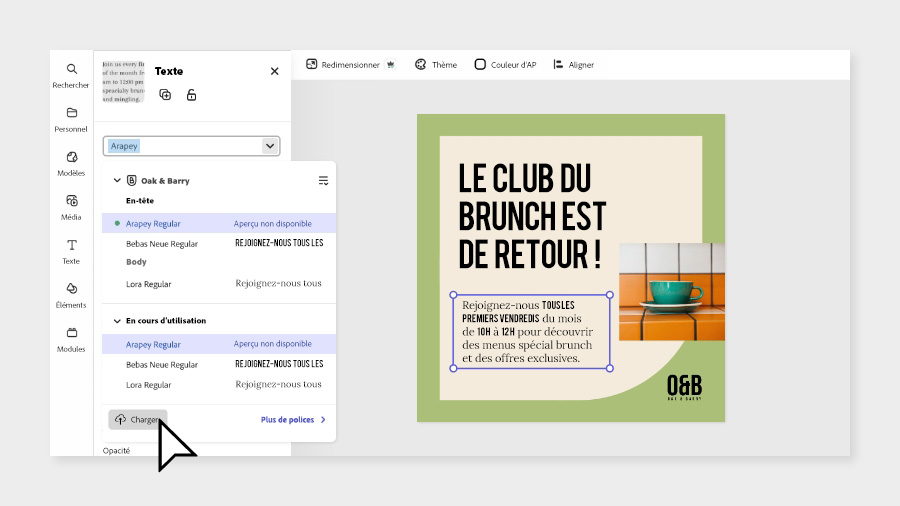
Task: Open the font list filter icon
Action: (323, 181)
